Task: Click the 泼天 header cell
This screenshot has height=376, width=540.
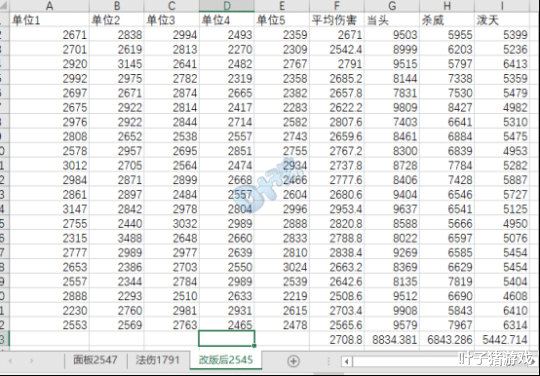Action: tap(502, 20)
